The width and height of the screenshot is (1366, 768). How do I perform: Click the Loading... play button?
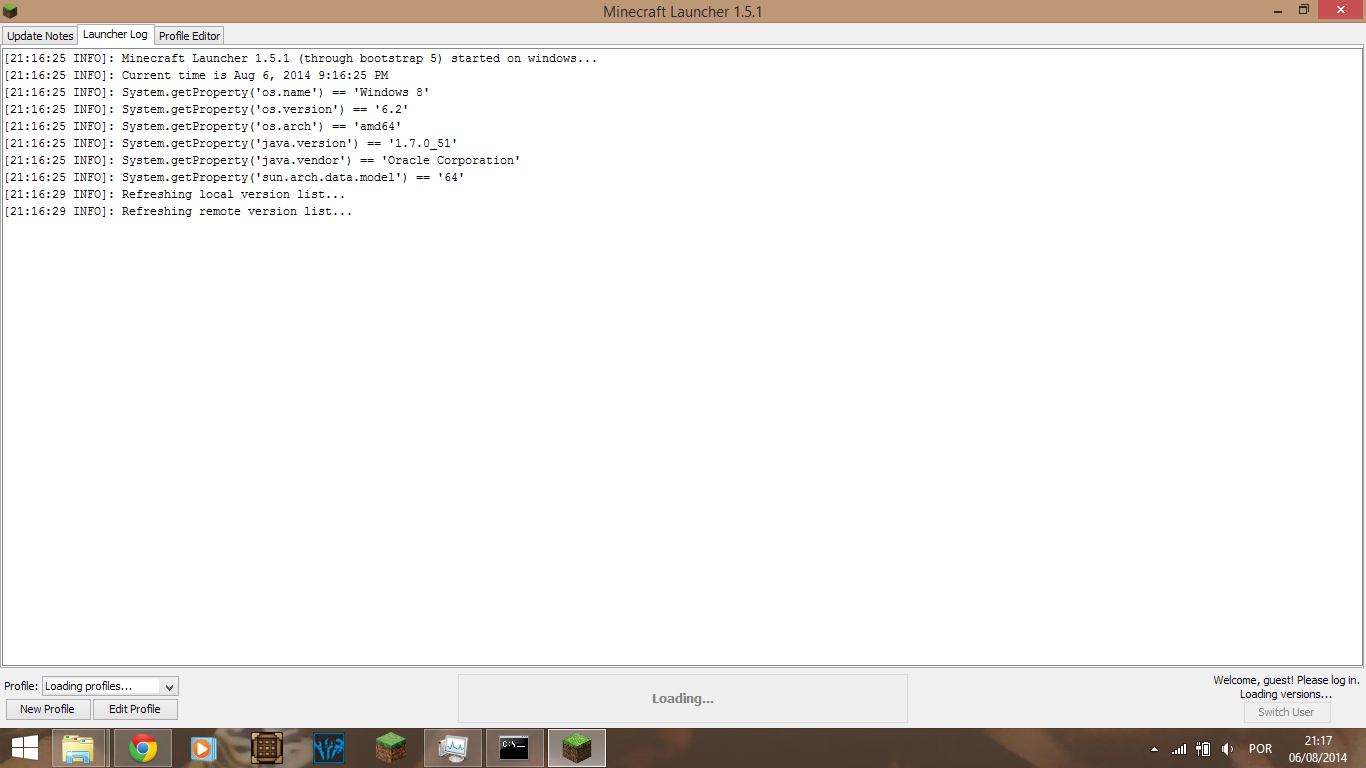pos(683,698)
